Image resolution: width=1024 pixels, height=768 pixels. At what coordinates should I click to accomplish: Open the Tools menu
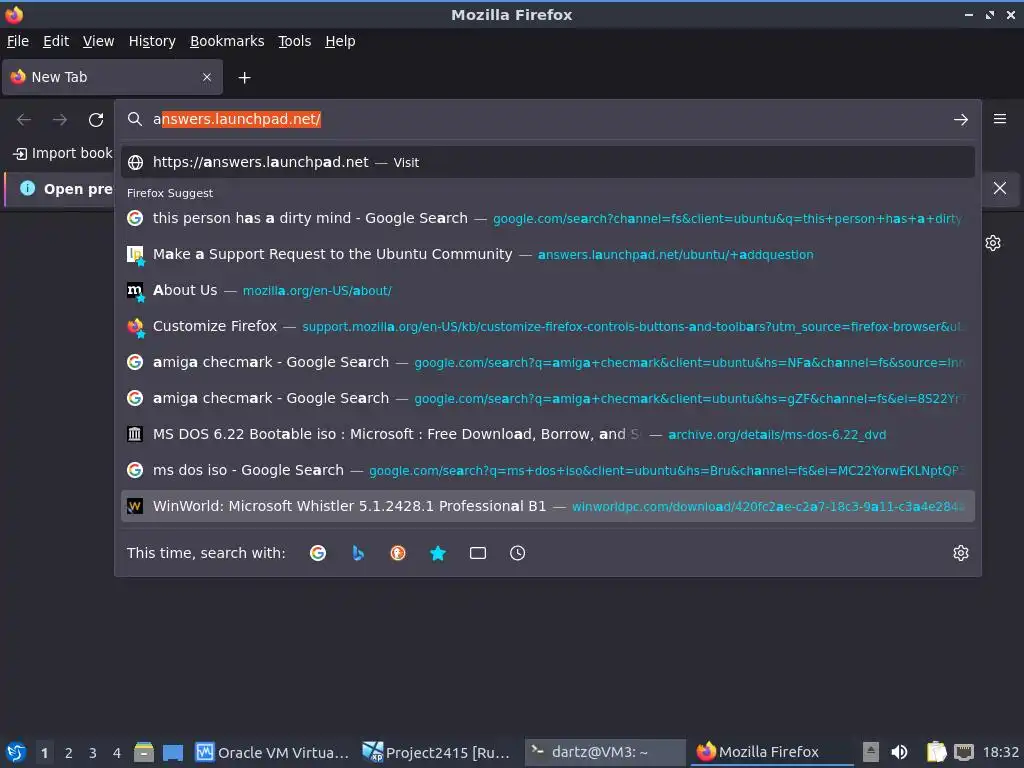(295, 41)
